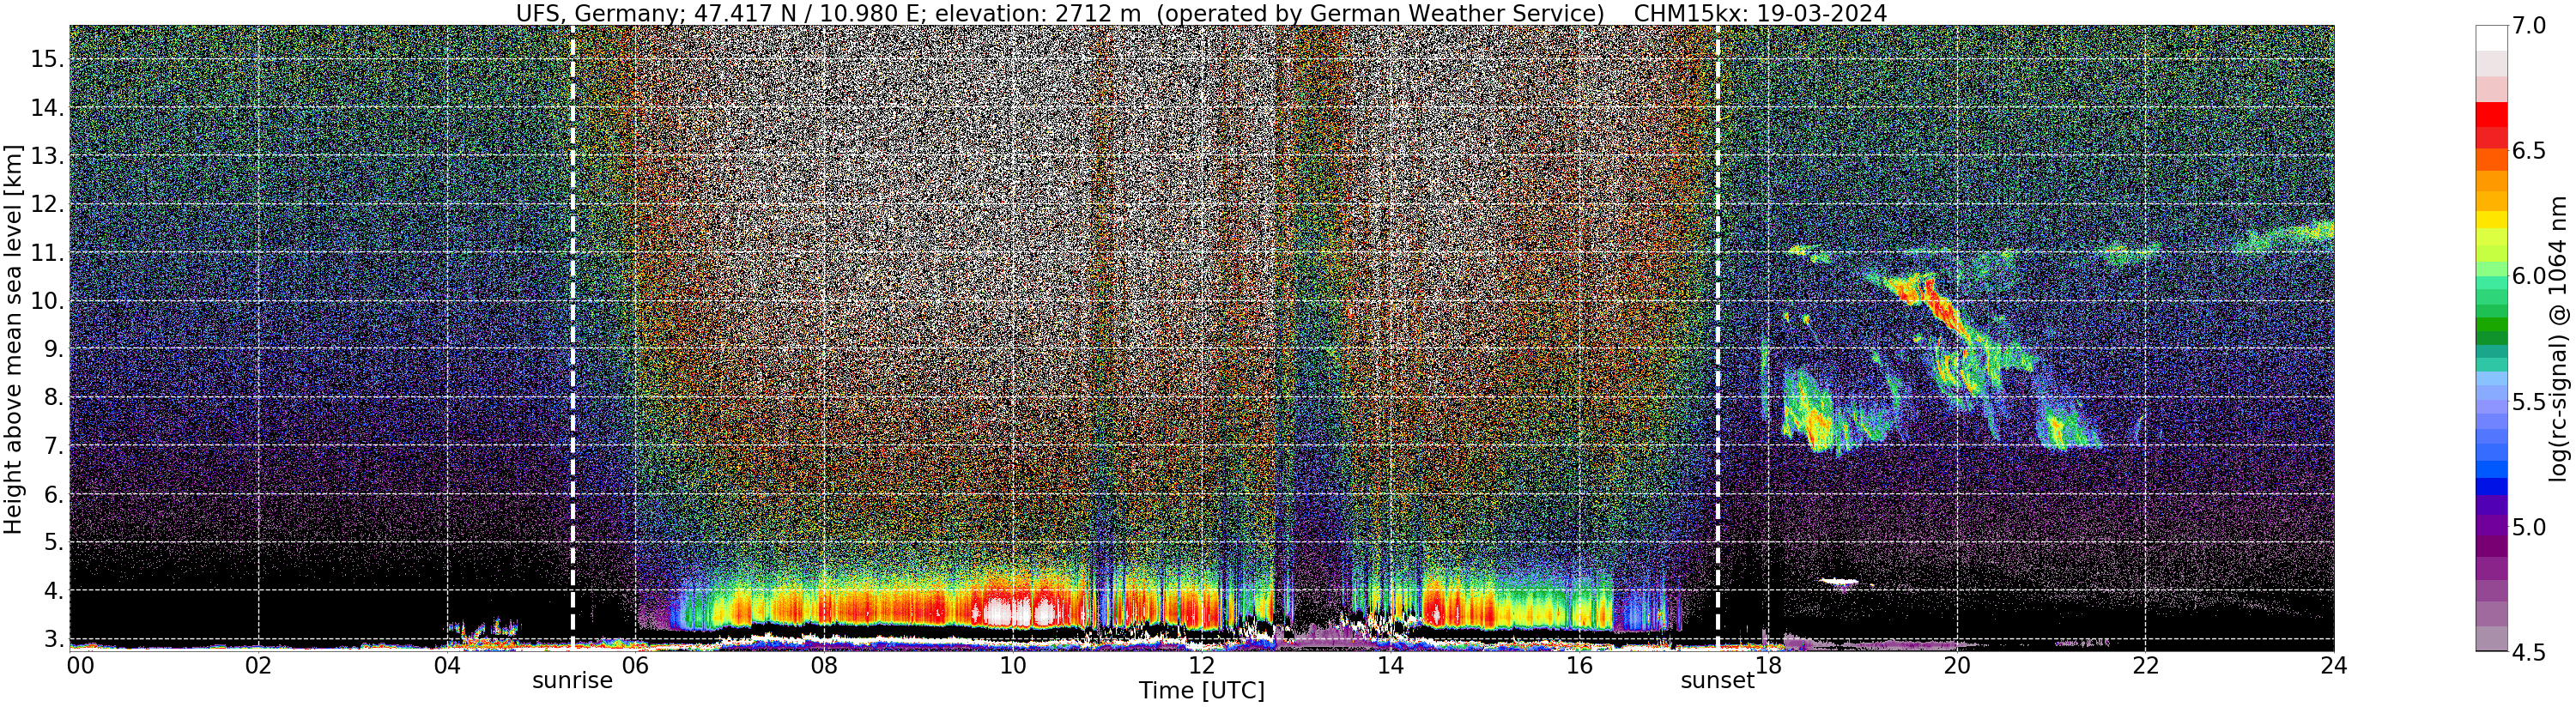Click the 04 time tick label
This screenshot has width=2576, height=707.
tap(447, 664)
